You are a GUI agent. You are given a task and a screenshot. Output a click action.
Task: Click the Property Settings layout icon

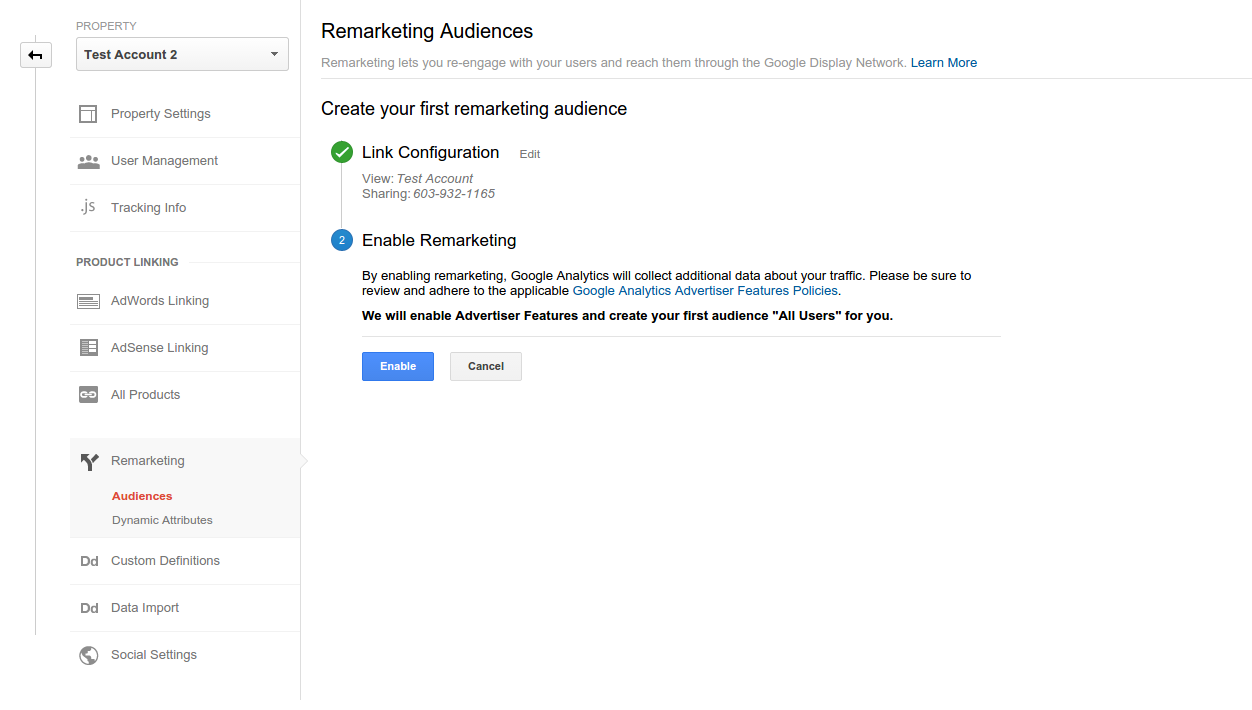pos(88,114)
